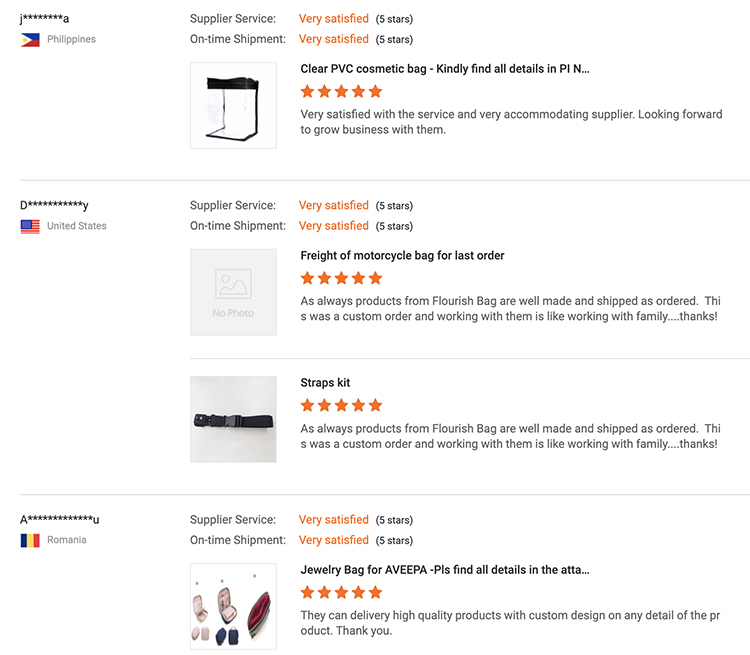Click star rating under Clear PVC cosmetic bag
This screenshot has width=750, height=655.
click(342, 91)
